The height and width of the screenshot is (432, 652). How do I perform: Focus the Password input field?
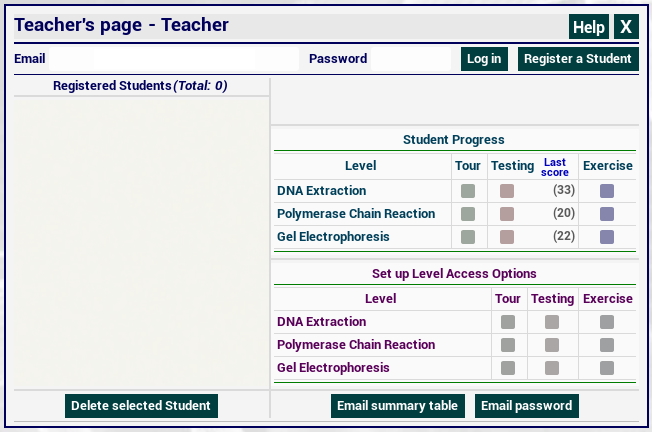[411, 59]
